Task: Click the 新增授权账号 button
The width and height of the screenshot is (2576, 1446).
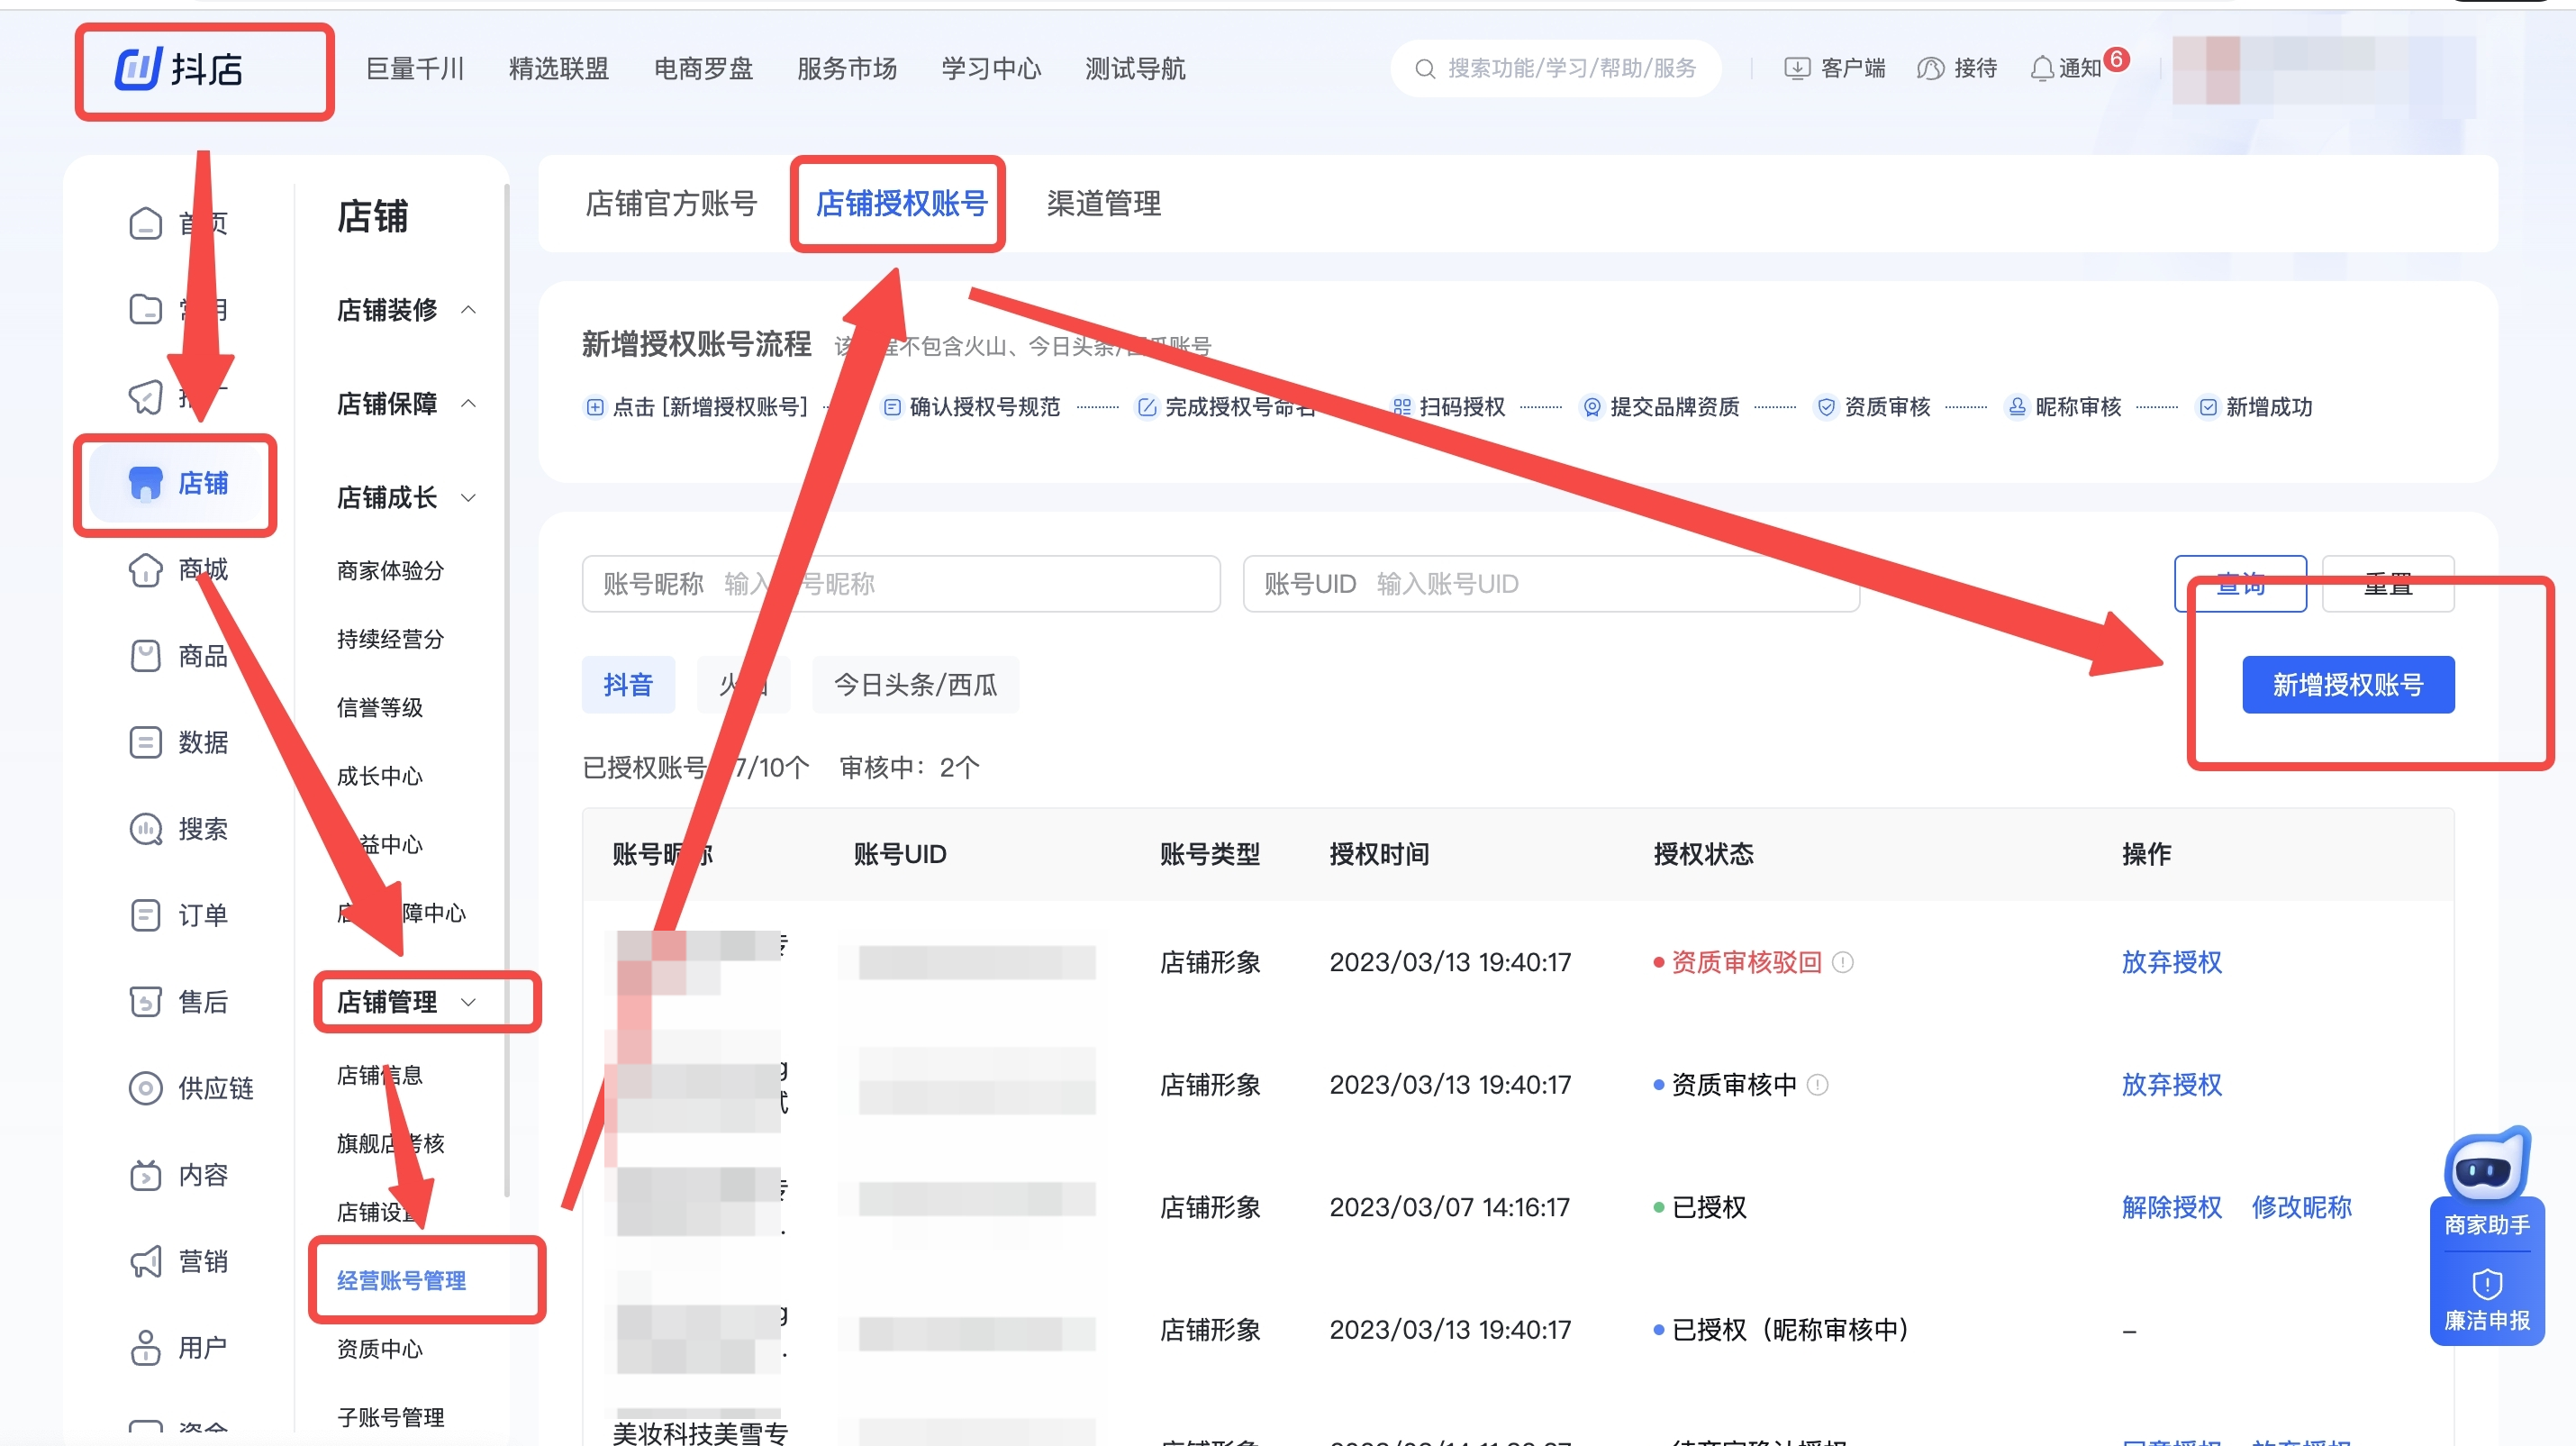Action: tap(2347, 685)
